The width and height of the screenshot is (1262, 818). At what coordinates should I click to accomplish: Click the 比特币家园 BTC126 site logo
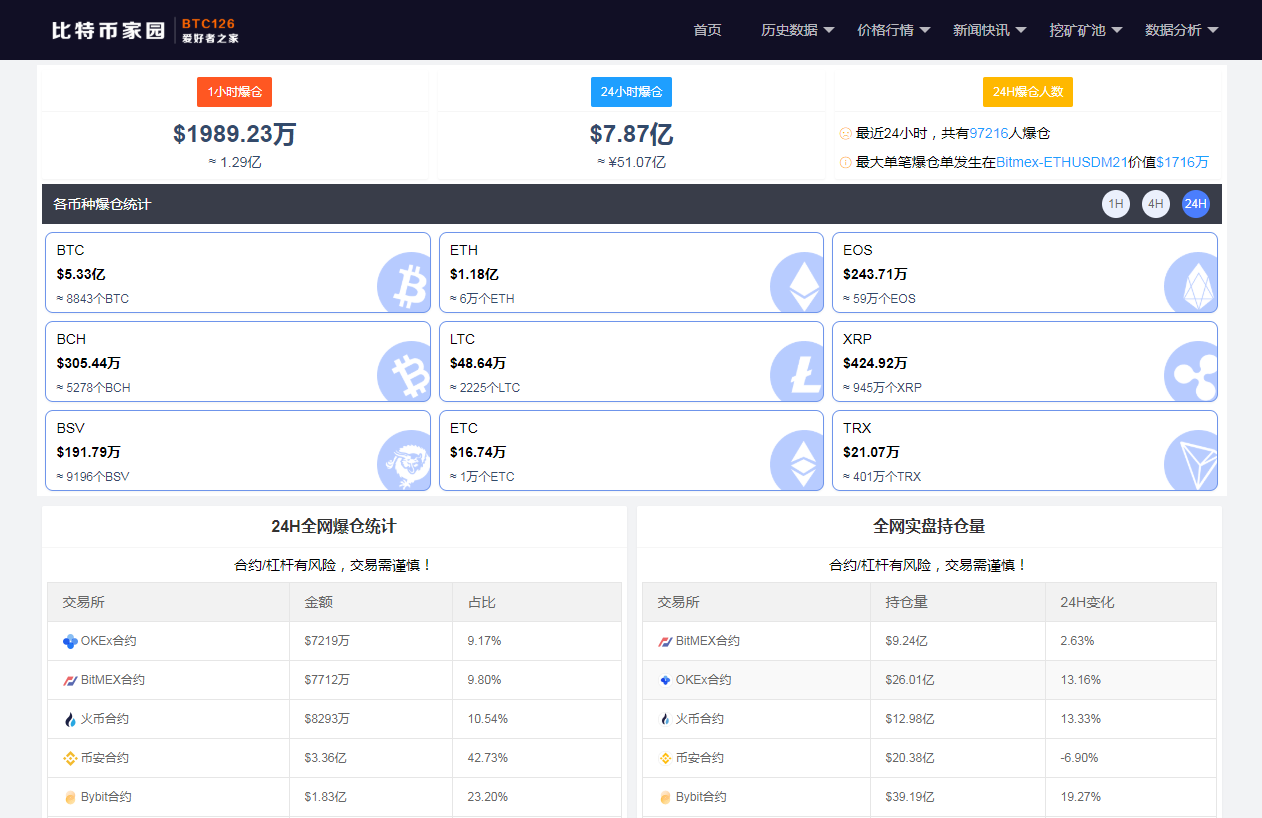pyautogui.click(x=145, y=30)
